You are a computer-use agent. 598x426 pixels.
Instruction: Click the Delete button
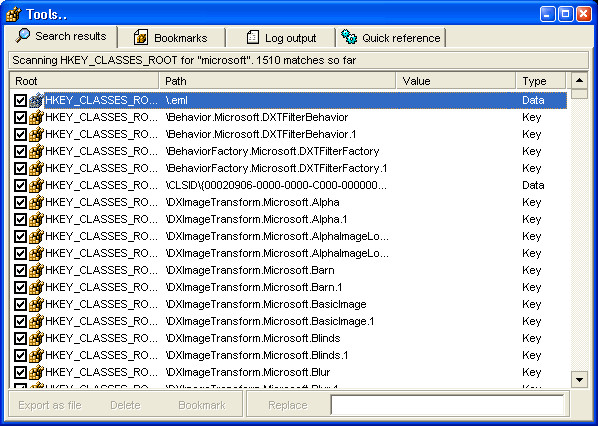[125, 405]
